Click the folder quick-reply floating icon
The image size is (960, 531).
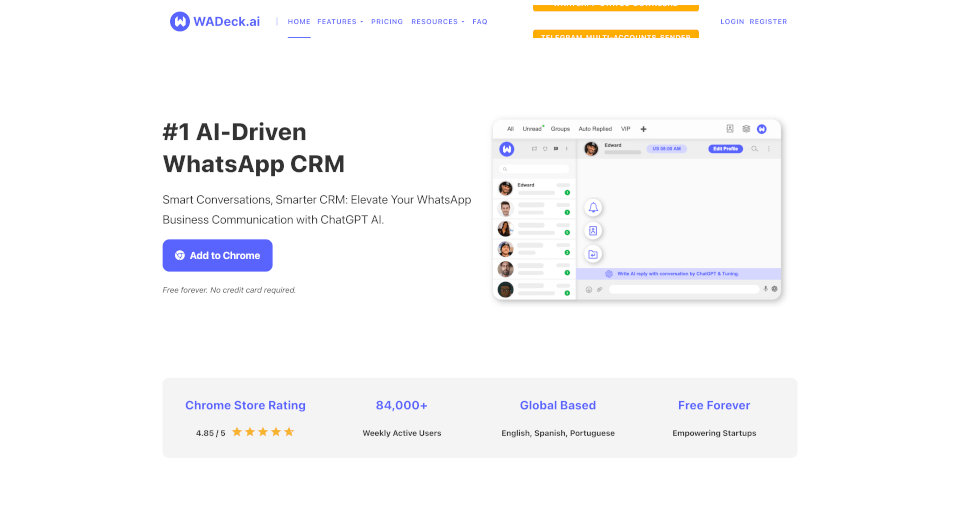tap(593, 254)
